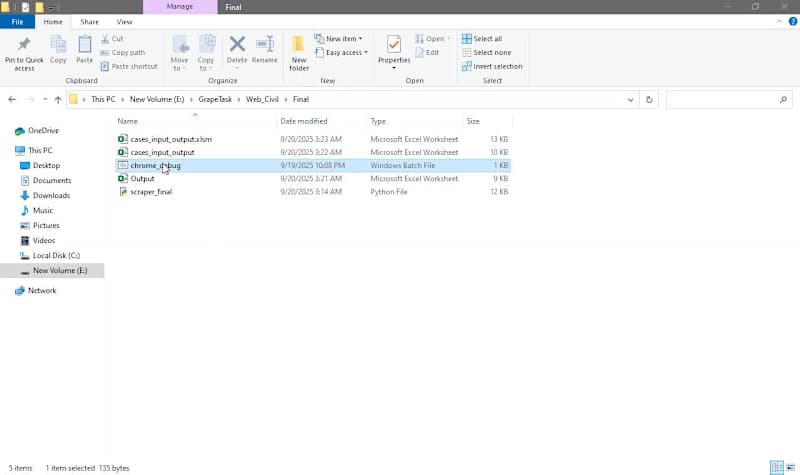Click the red Delete icon
The width and height of the screenshot is (800, 475).
click(x=237, y=45)
